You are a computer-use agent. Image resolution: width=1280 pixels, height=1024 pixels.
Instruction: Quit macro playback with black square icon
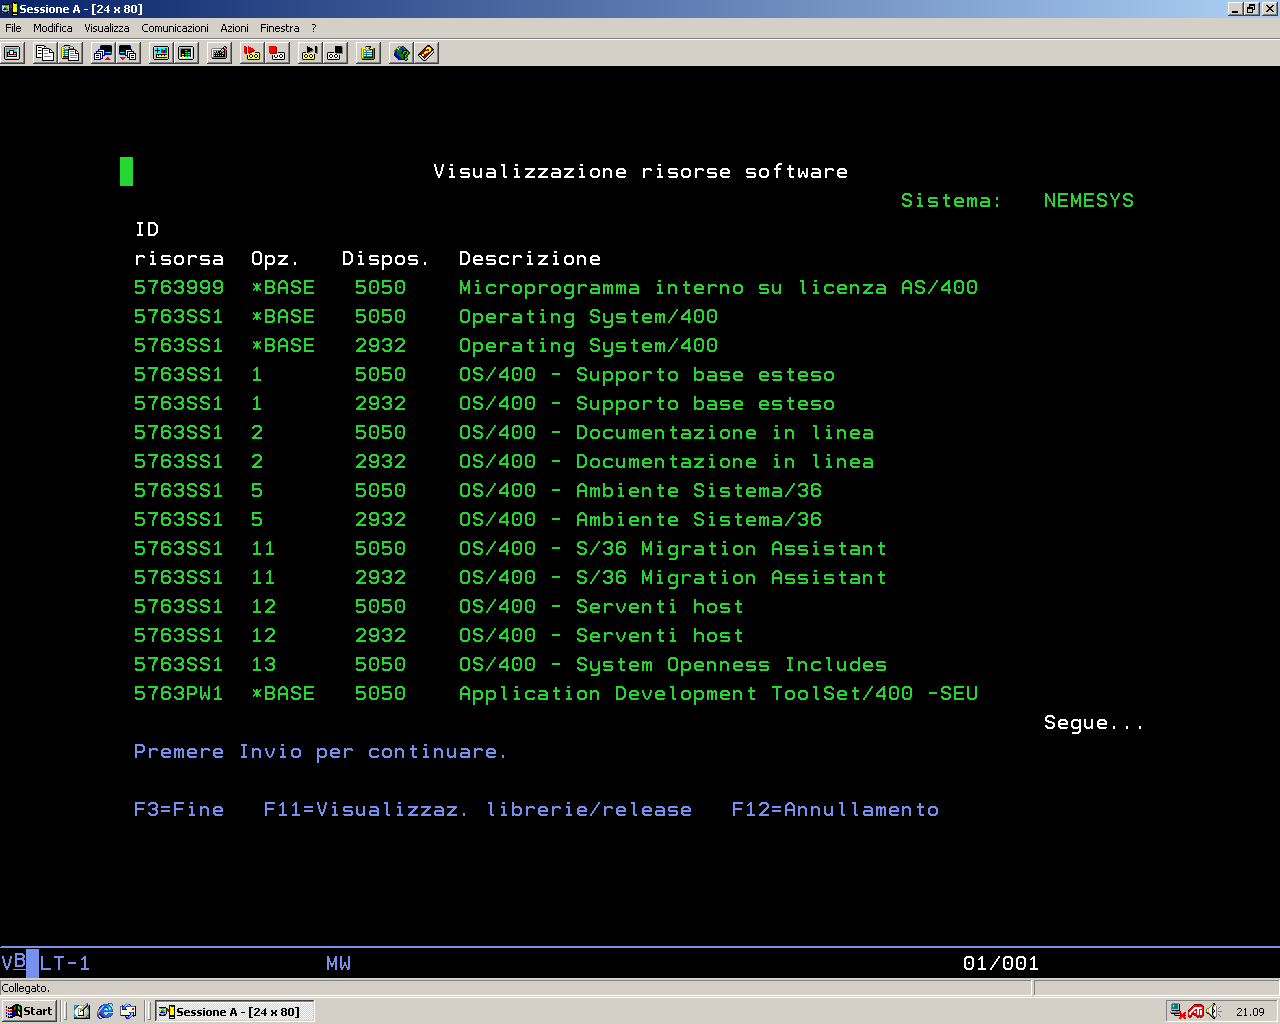coord(336,53)
